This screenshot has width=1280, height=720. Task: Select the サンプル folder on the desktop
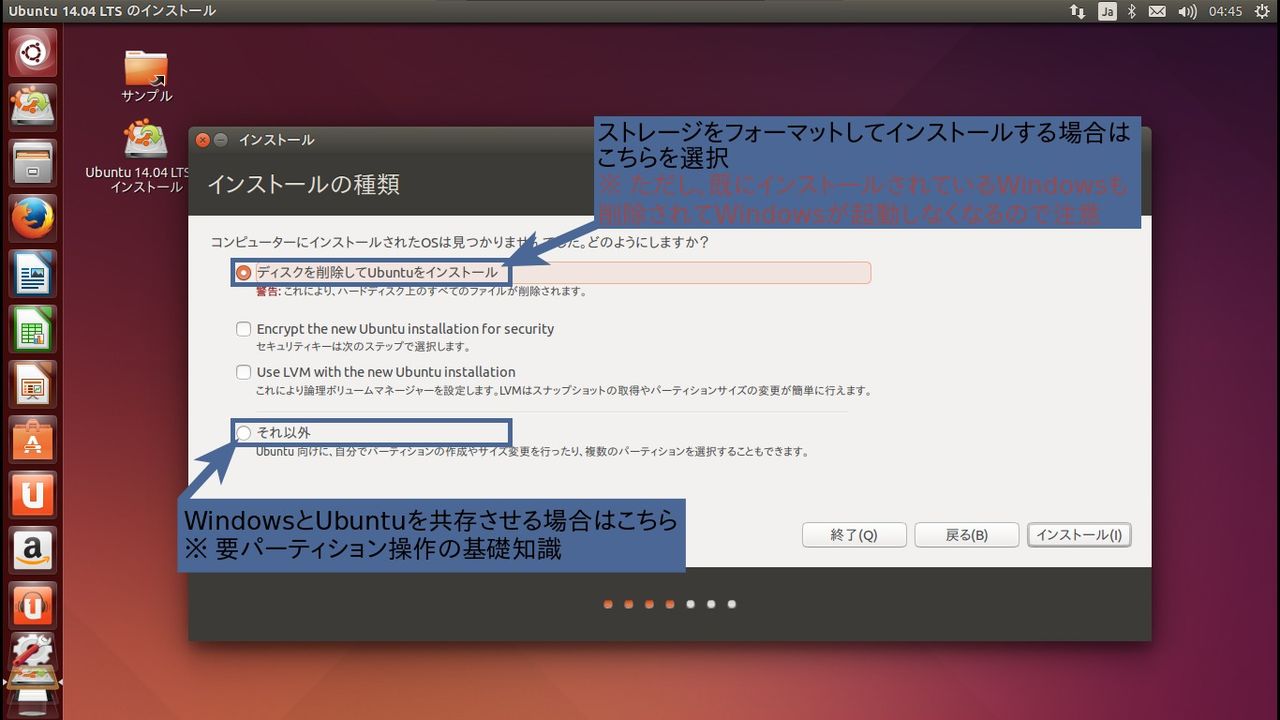(147, 77)
